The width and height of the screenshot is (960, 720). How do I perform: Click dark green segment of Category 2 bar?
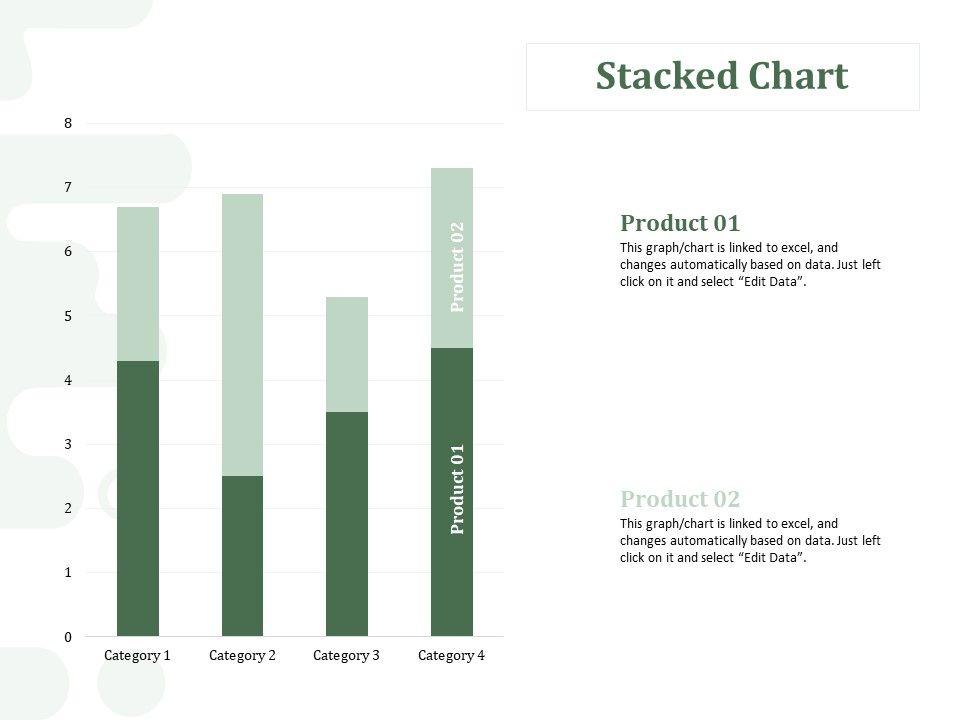pos(242,555)
